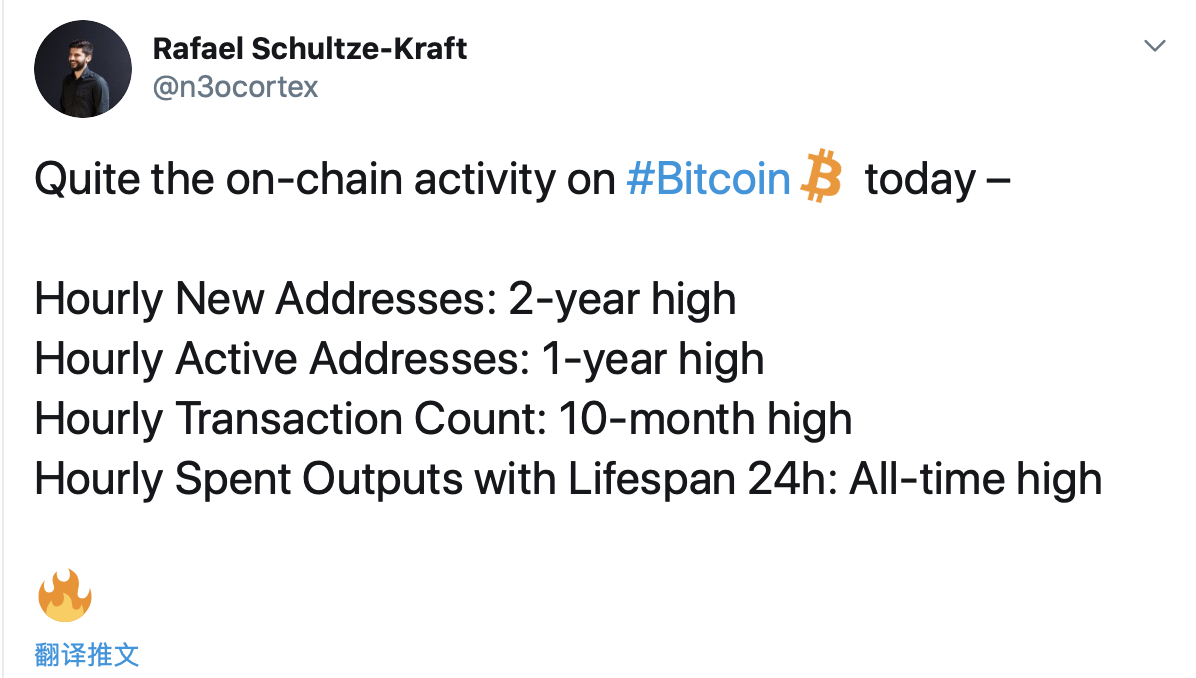Click the fire emoji in the tweet

[x=65, y=595]
